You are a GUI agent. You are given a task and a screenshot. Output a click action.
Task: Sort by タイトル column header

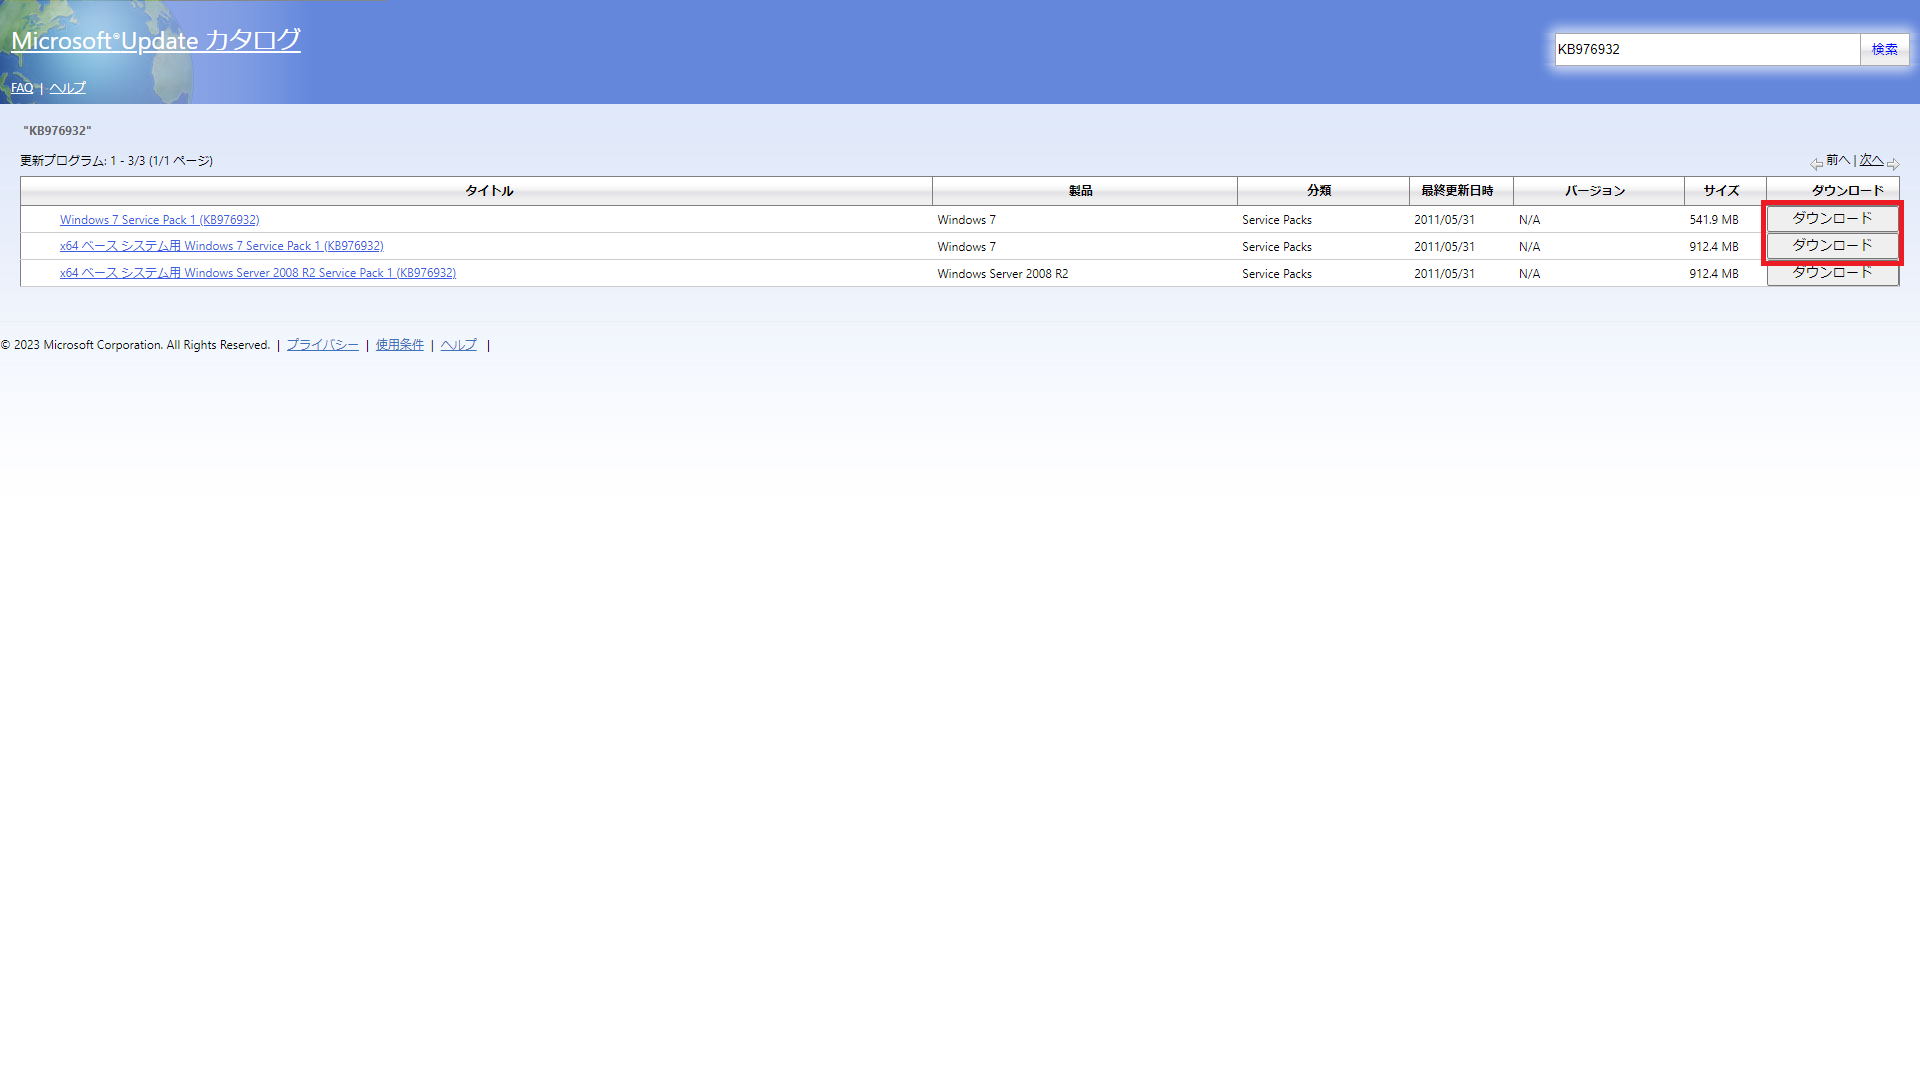tap(489, 191)
